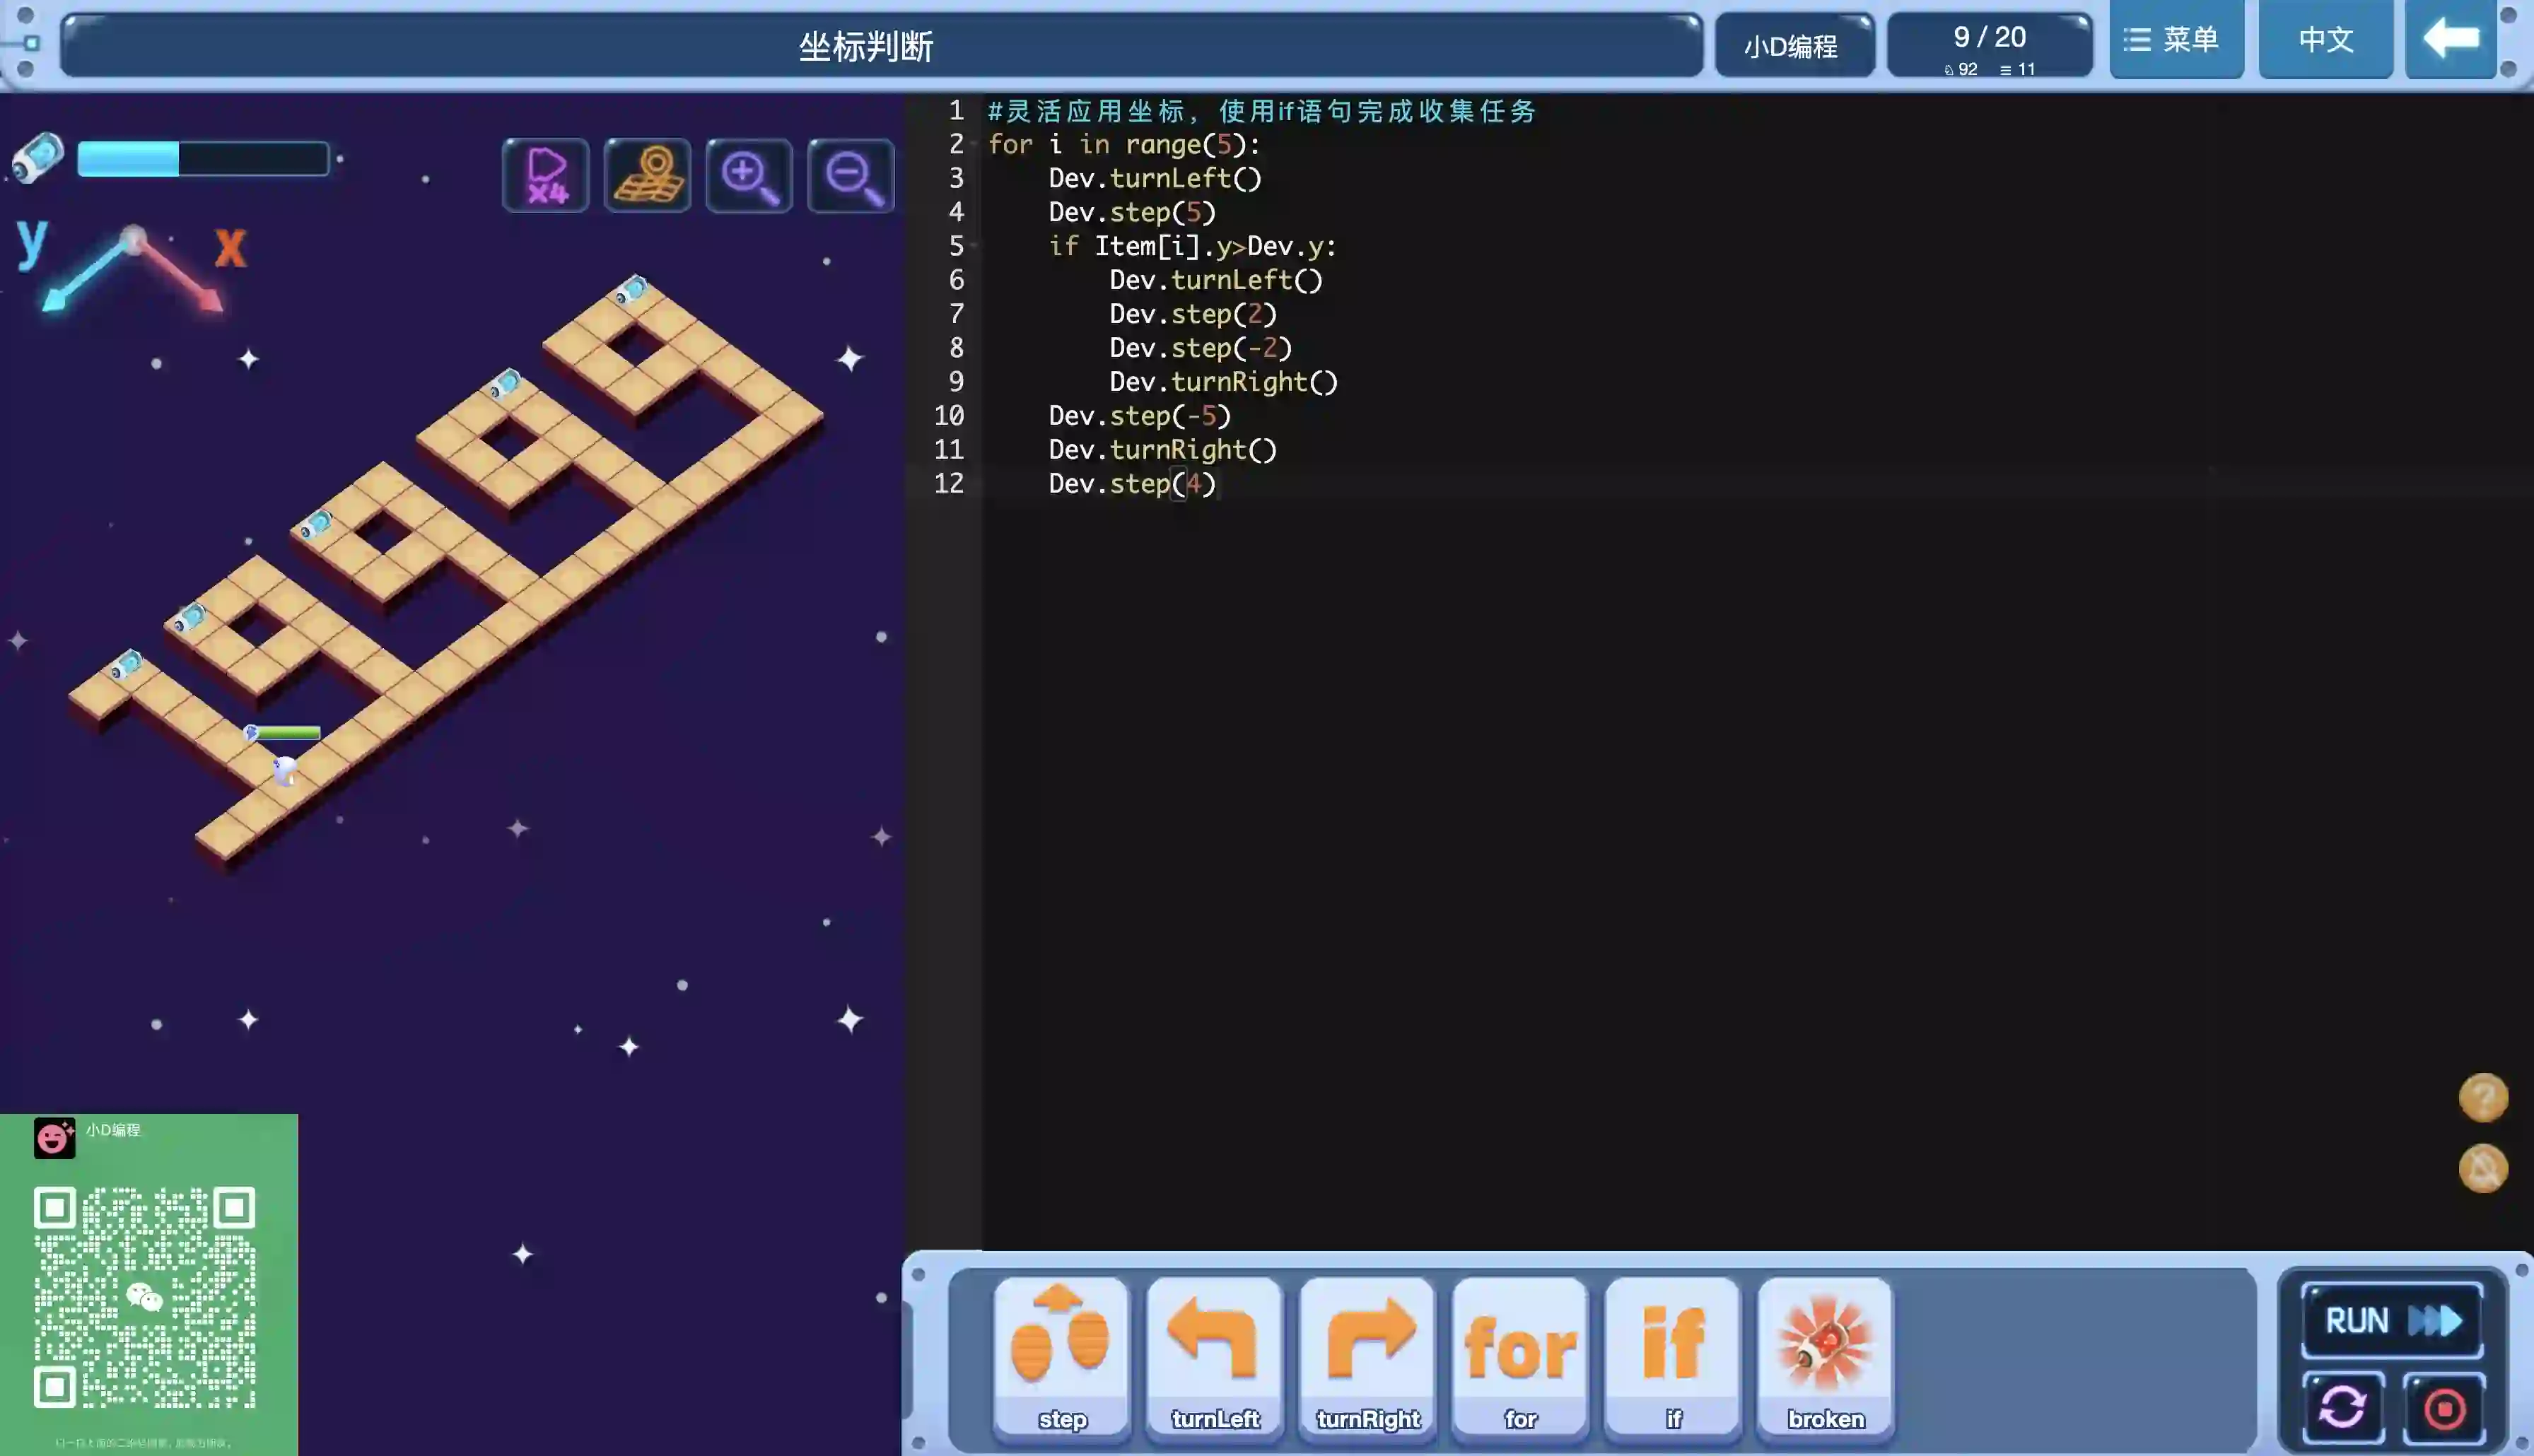
Task: Open the 菜单 menu
Action: coord(2176,40)
